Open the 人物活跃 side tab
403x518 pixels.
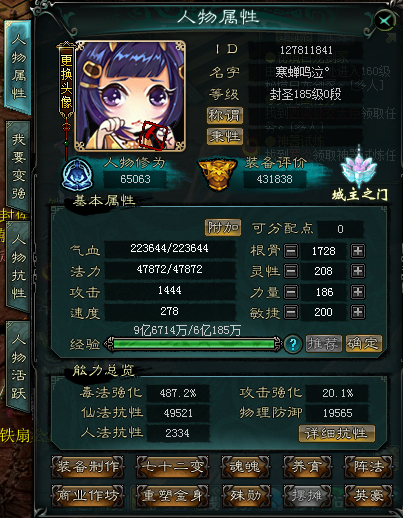(18, 367)
